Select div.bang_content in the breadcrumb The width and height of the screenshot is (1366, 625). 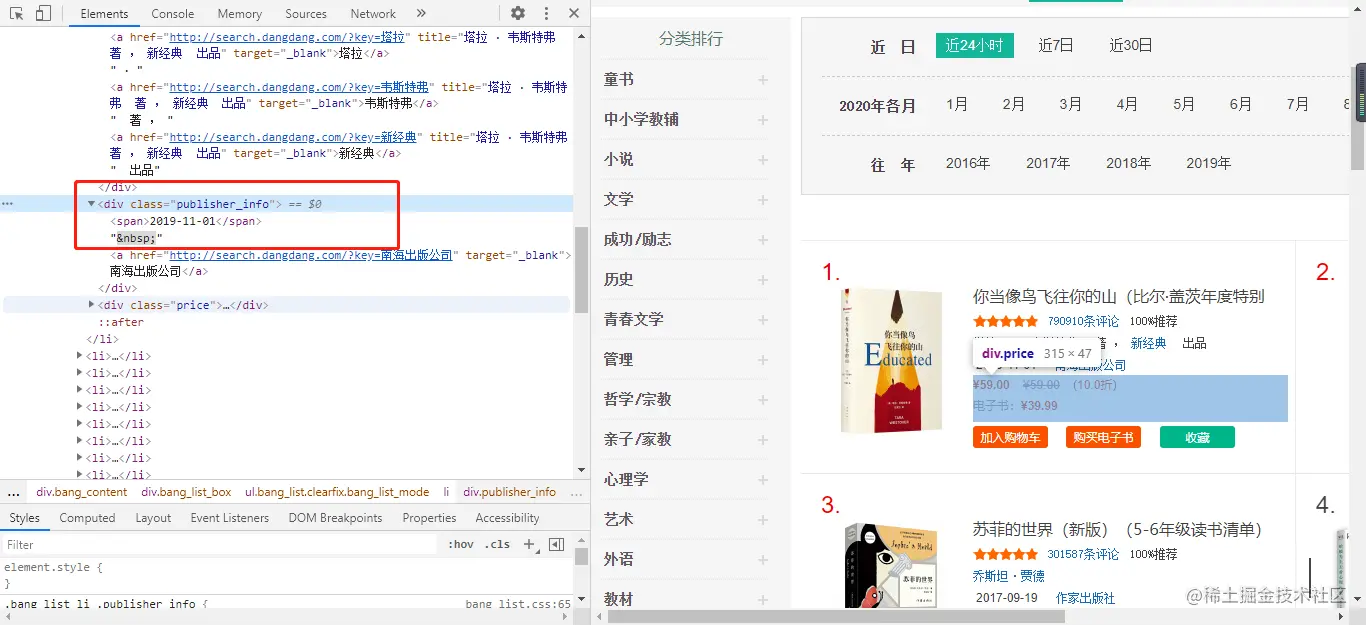point(82,492)
